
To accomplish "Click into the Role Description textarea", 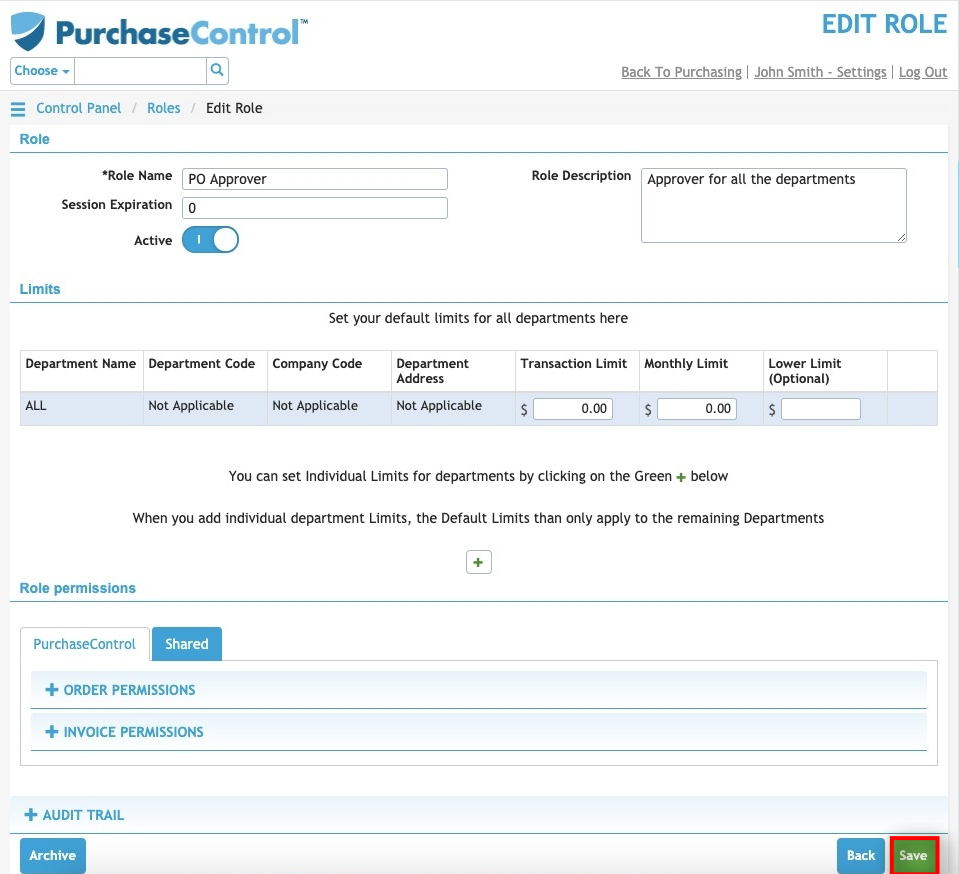I will coord(774,206).
